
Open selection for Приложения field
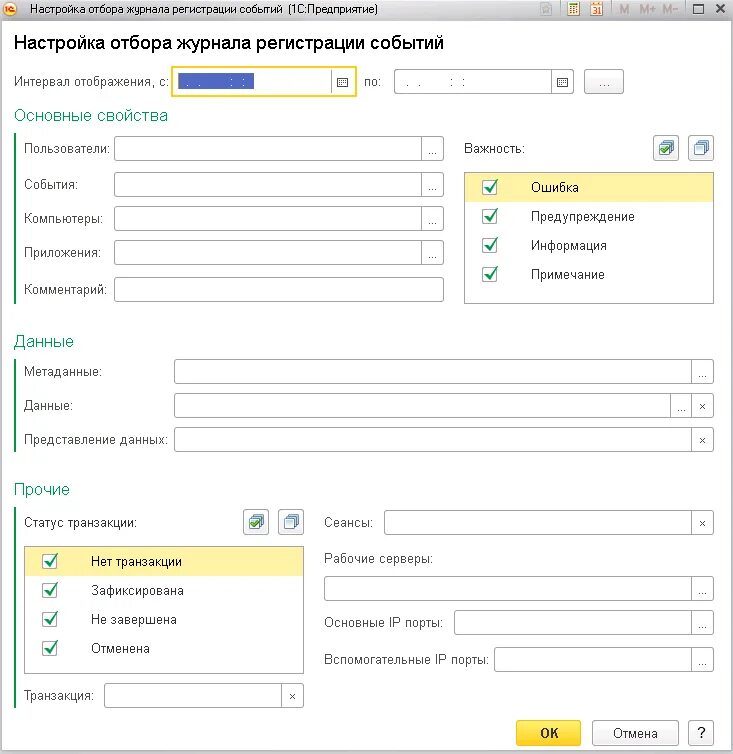point(432,252)
